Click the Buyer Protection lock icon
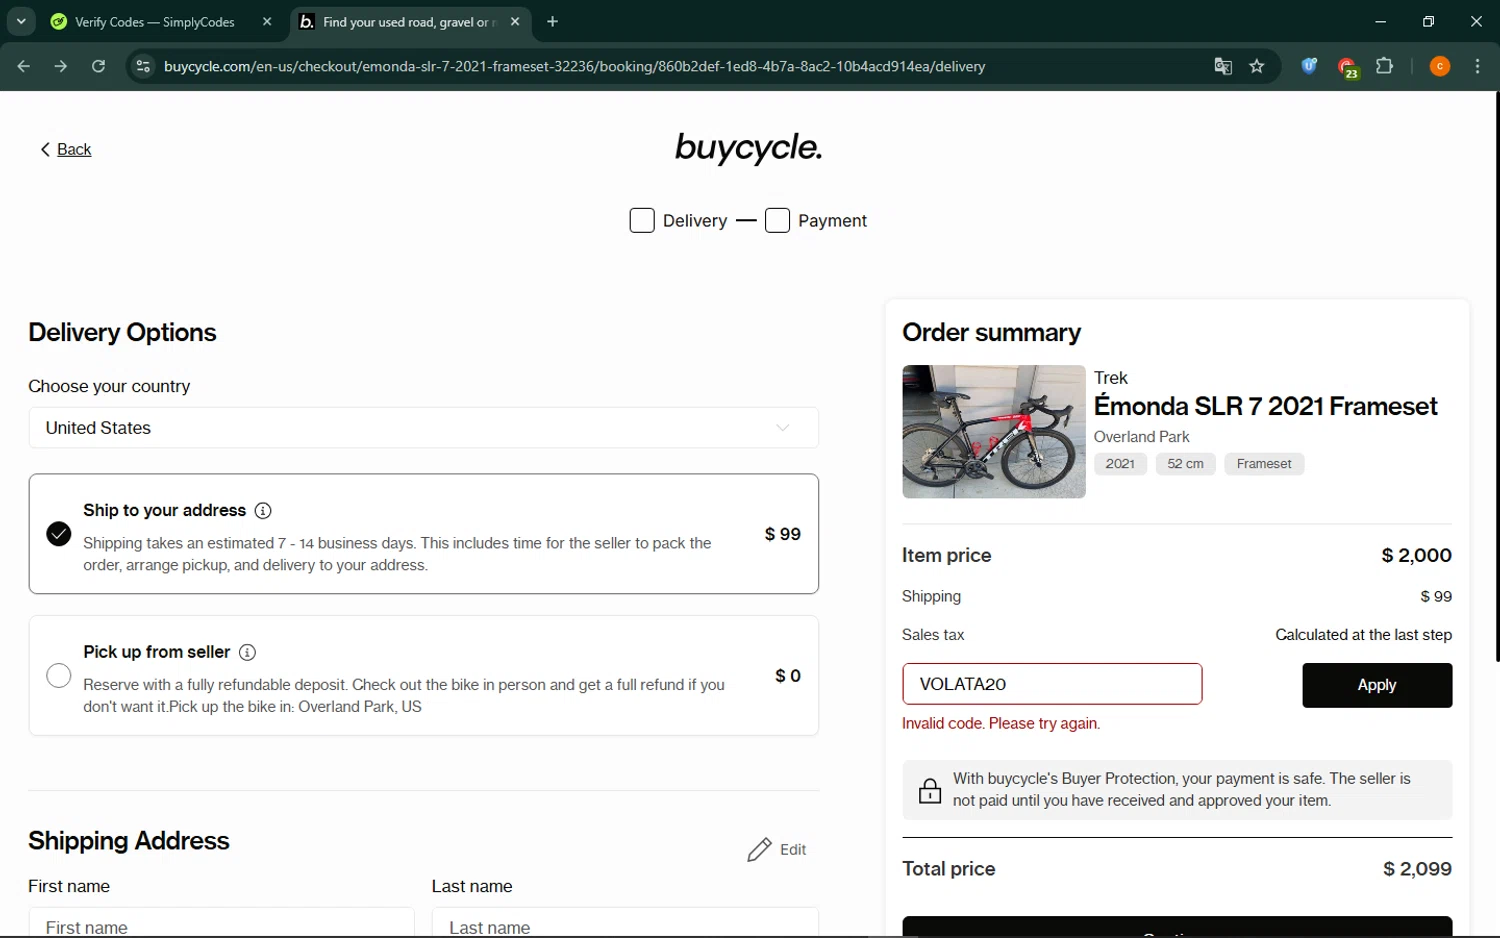Viewport: 1500px width, 938px height. click(x=930, y=790)
